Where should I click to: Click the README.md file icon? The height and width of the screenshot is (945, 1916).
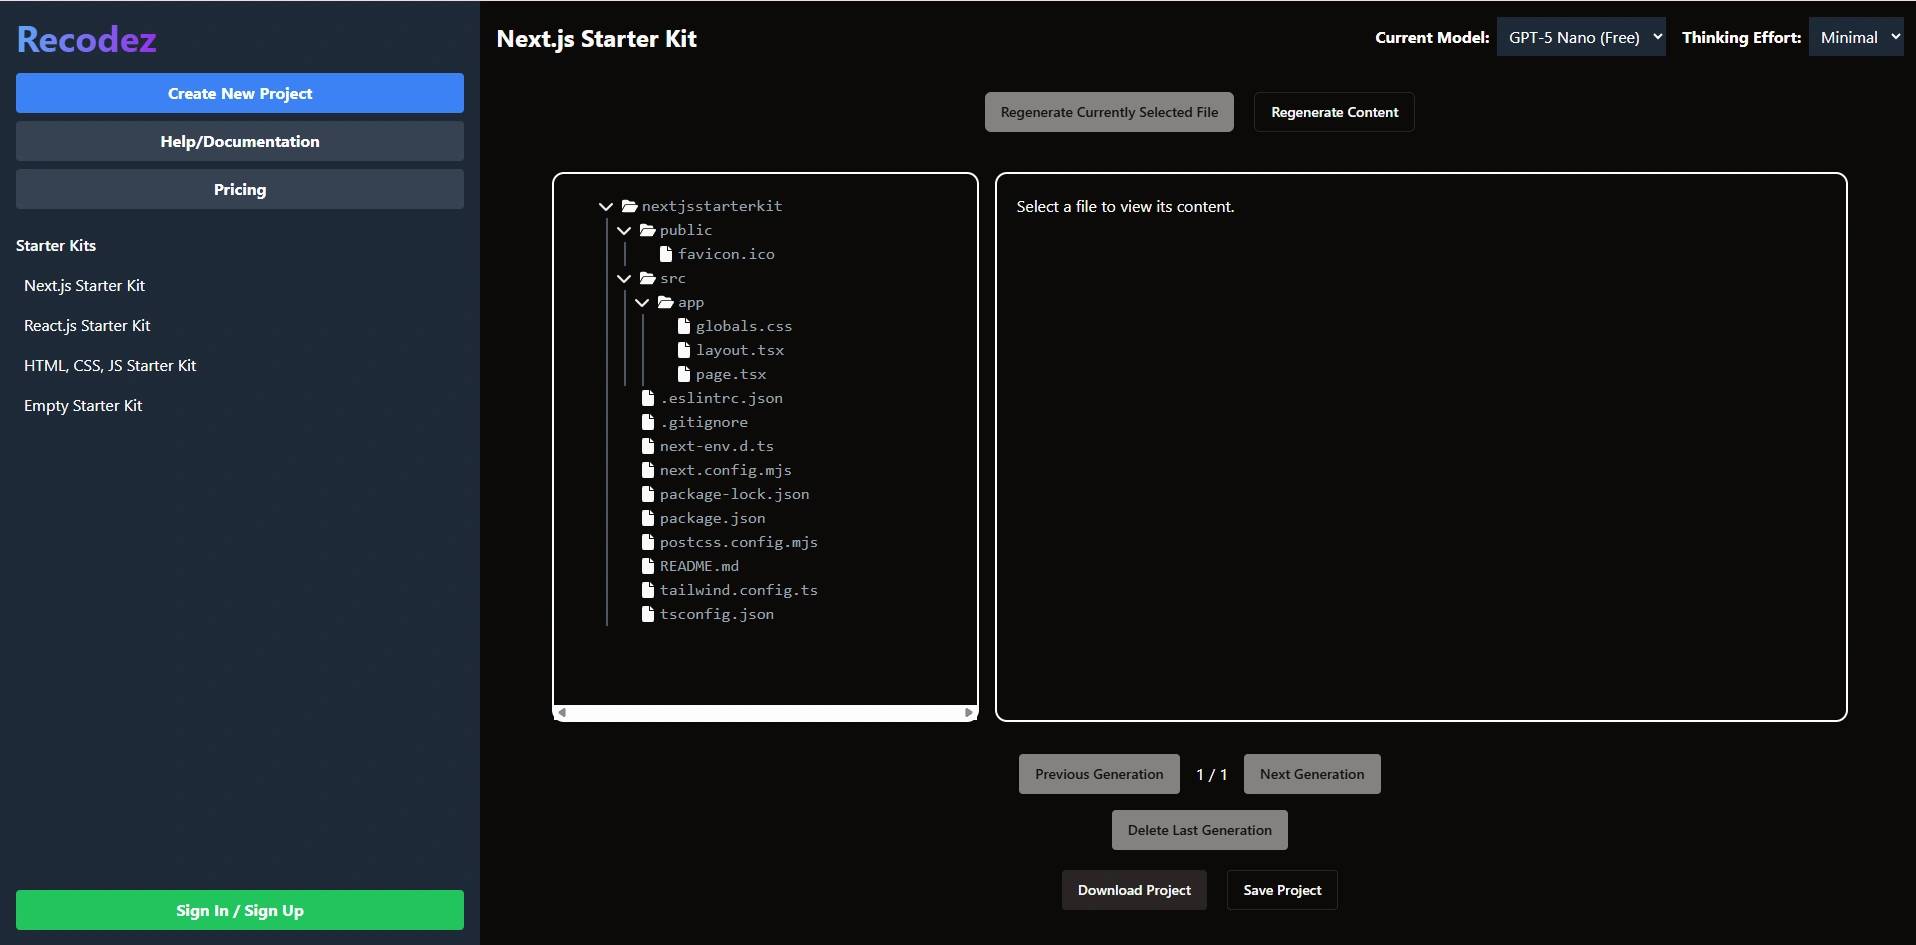(x=648, y=566)
